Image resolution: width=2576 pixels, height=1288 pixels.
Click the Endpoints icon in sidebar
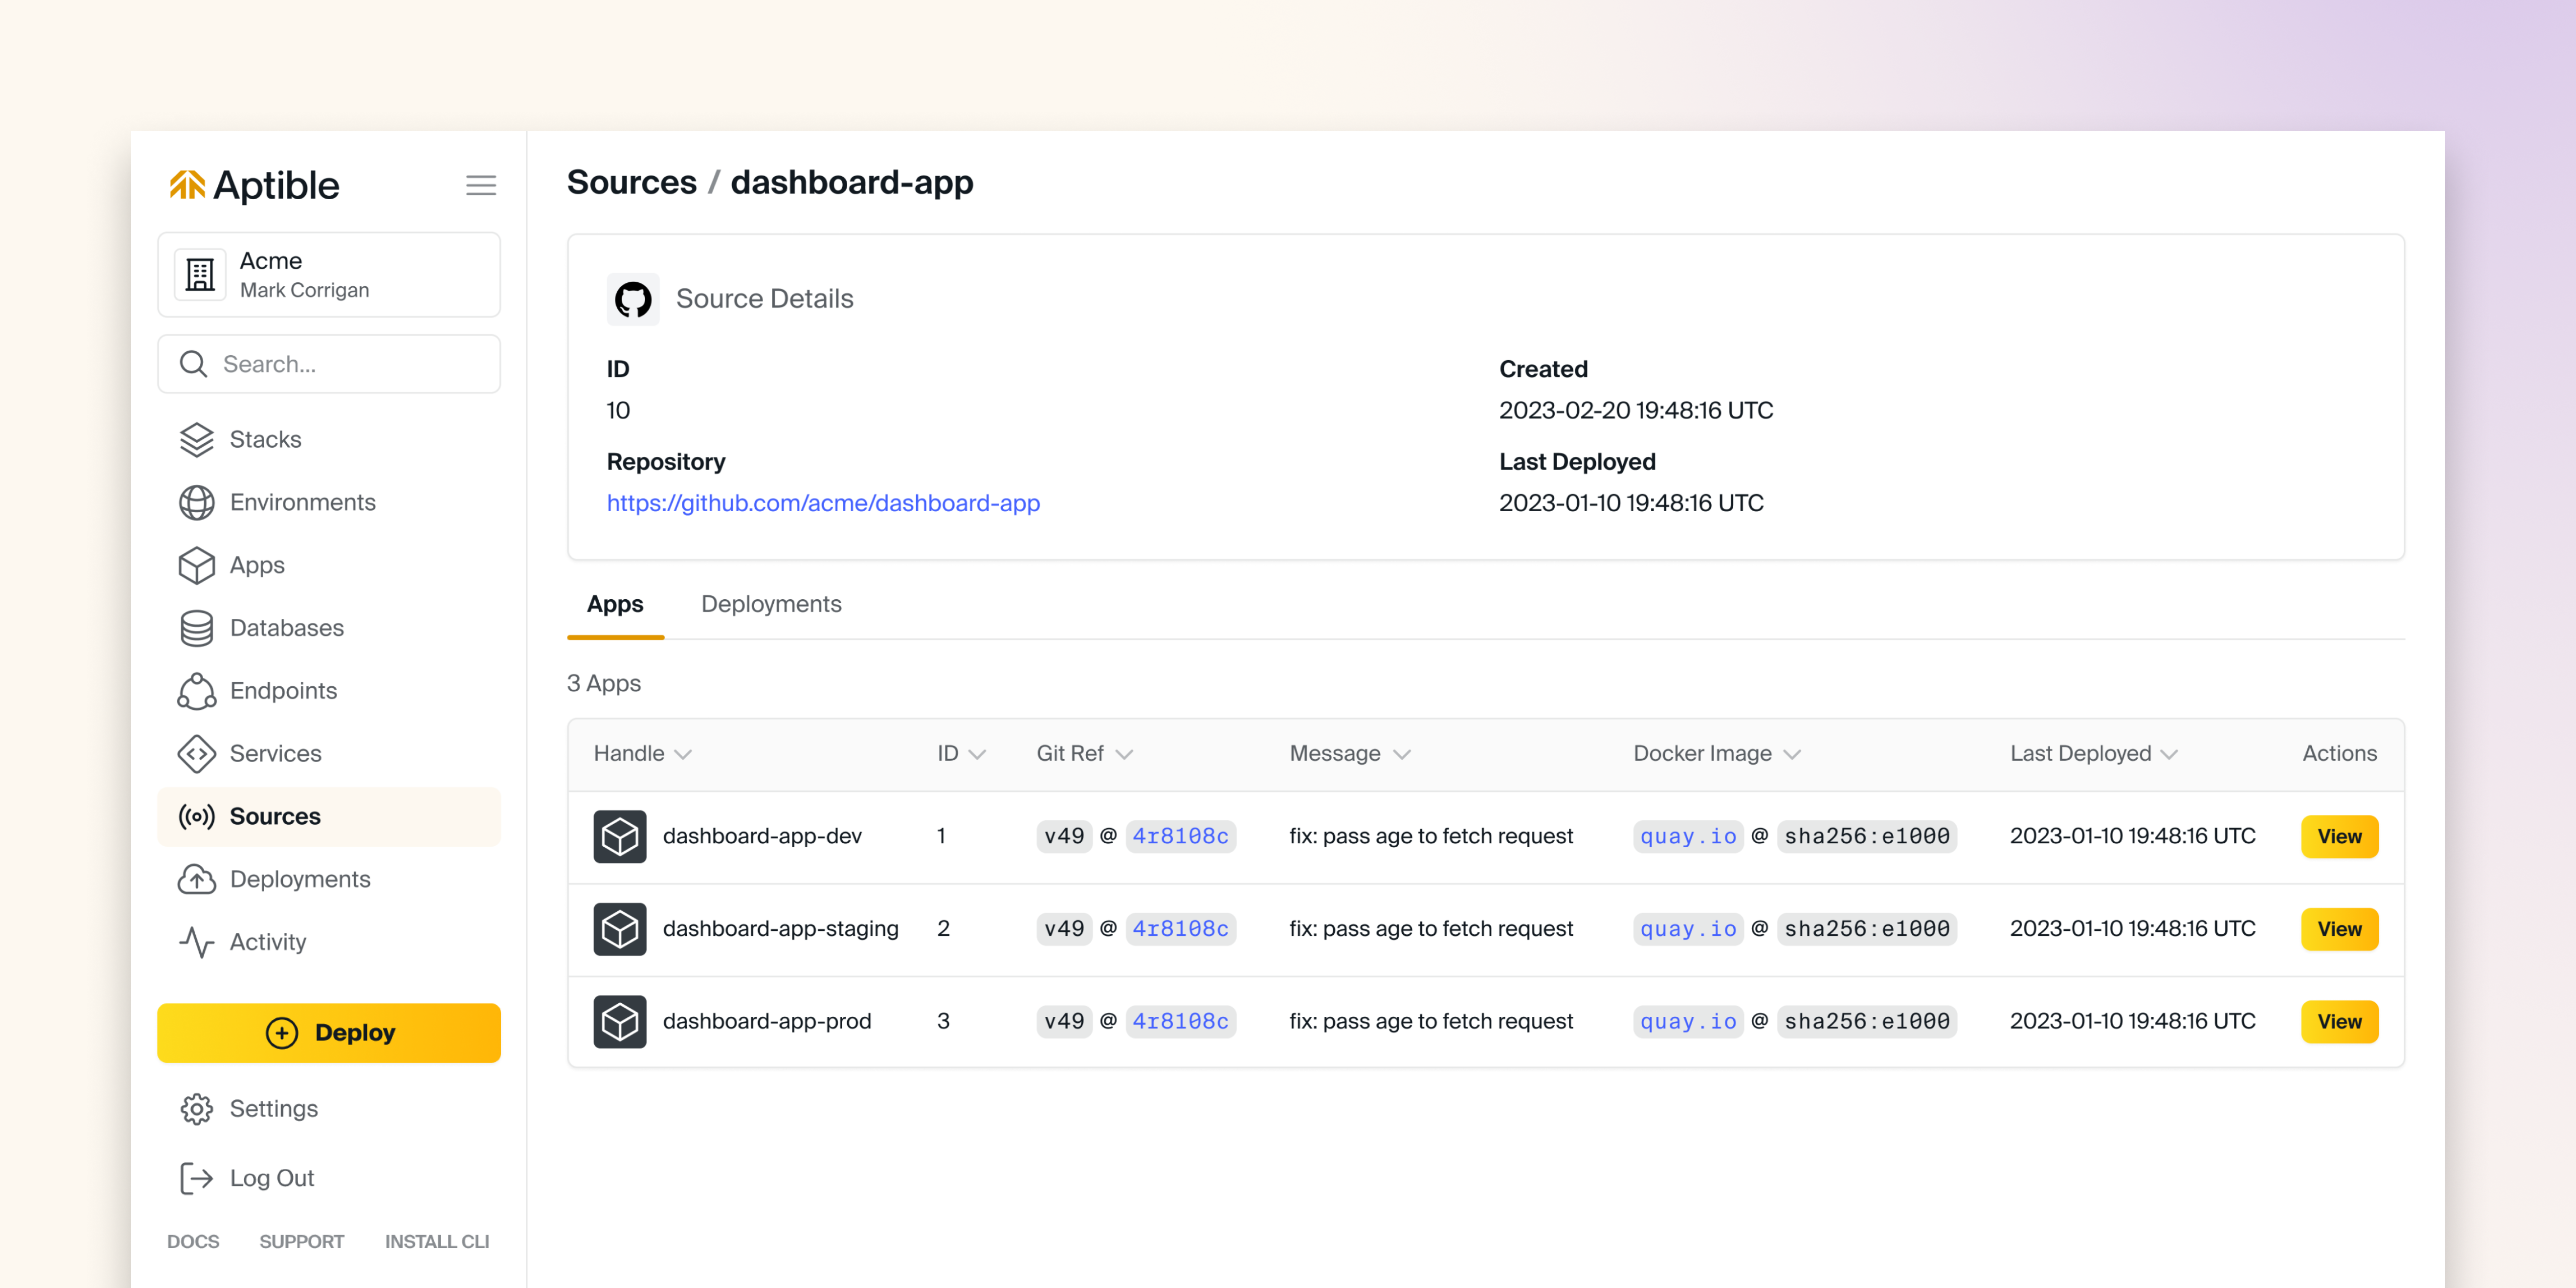(x=196, y=691)
